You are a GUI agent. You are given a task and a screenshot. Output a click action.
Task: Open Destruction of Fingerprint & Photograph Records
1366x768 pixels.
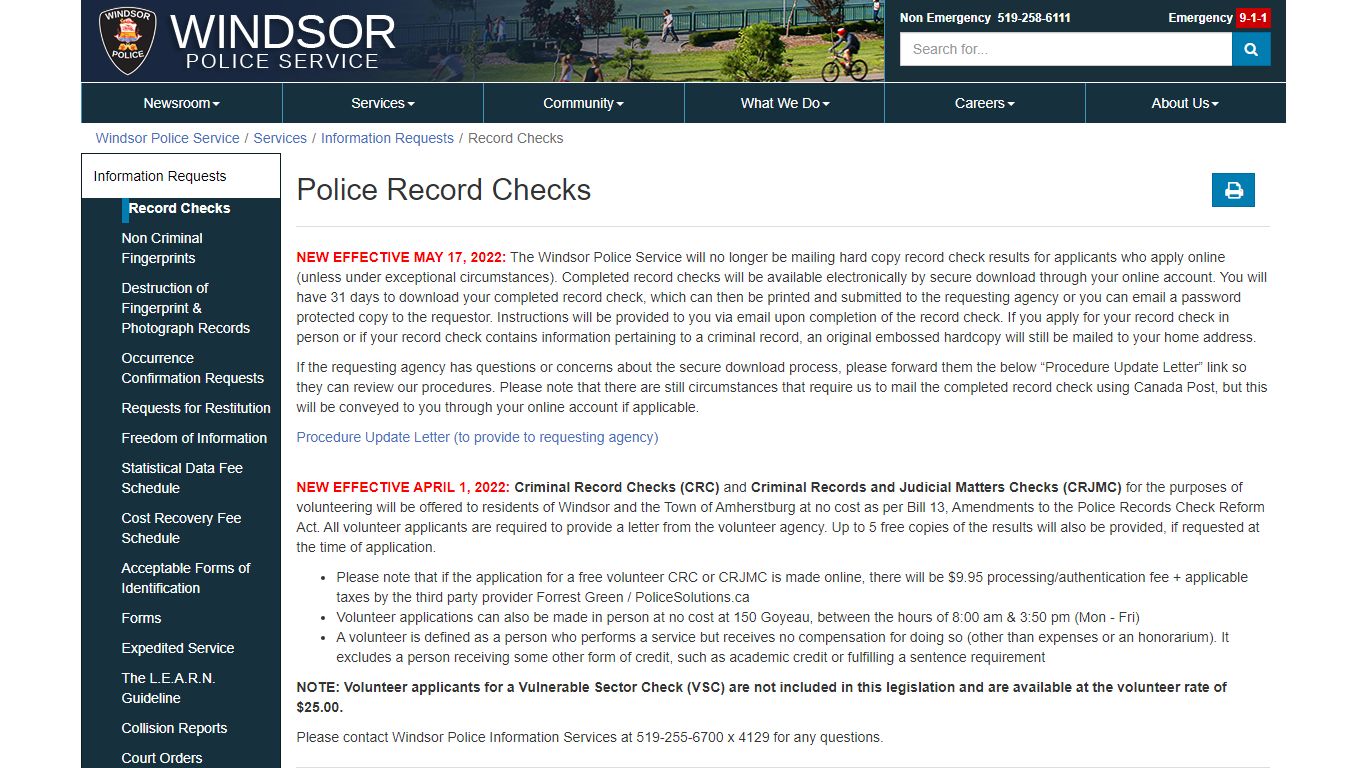(x=186, y=308)
